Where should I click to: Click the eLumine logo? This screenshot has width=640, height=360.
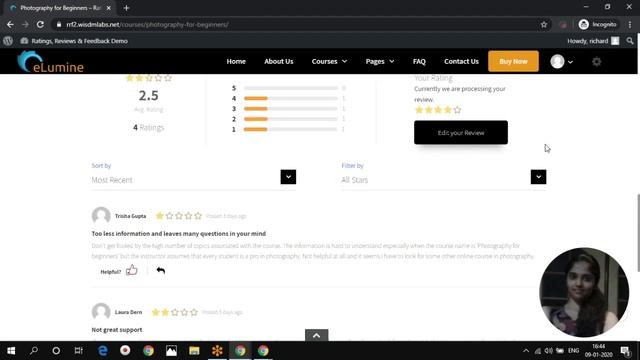point(50,62)
